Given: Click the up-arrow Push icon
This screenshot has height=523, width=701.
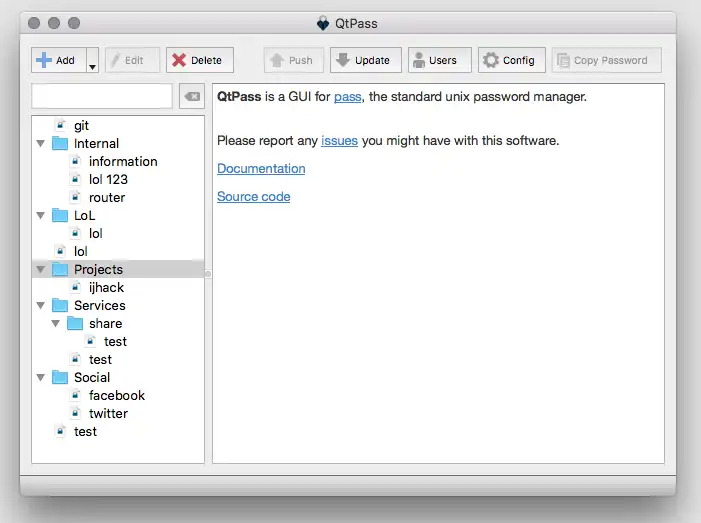Looking at the screenshot, I should click(277, 60).
